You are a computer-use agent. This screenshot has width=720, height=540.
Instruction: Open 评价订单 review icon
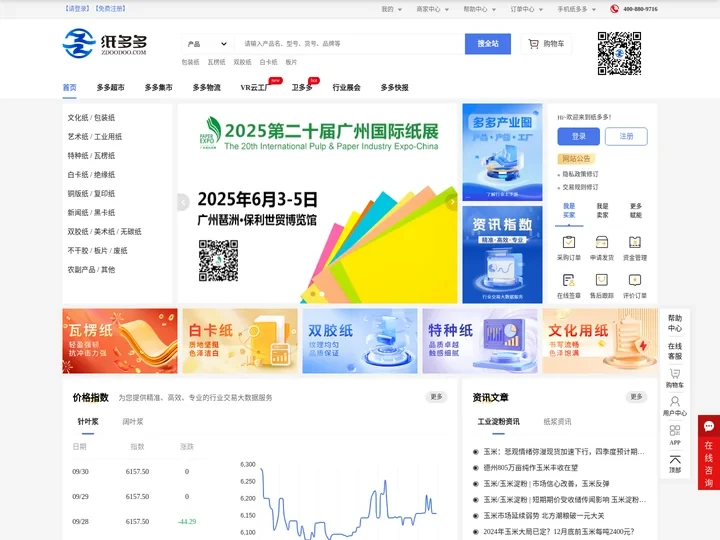pos(635,280)
